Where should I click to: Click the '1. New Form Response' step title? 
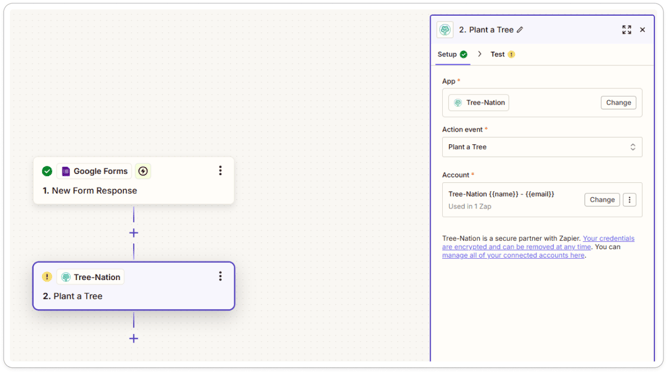click(90, 190)
